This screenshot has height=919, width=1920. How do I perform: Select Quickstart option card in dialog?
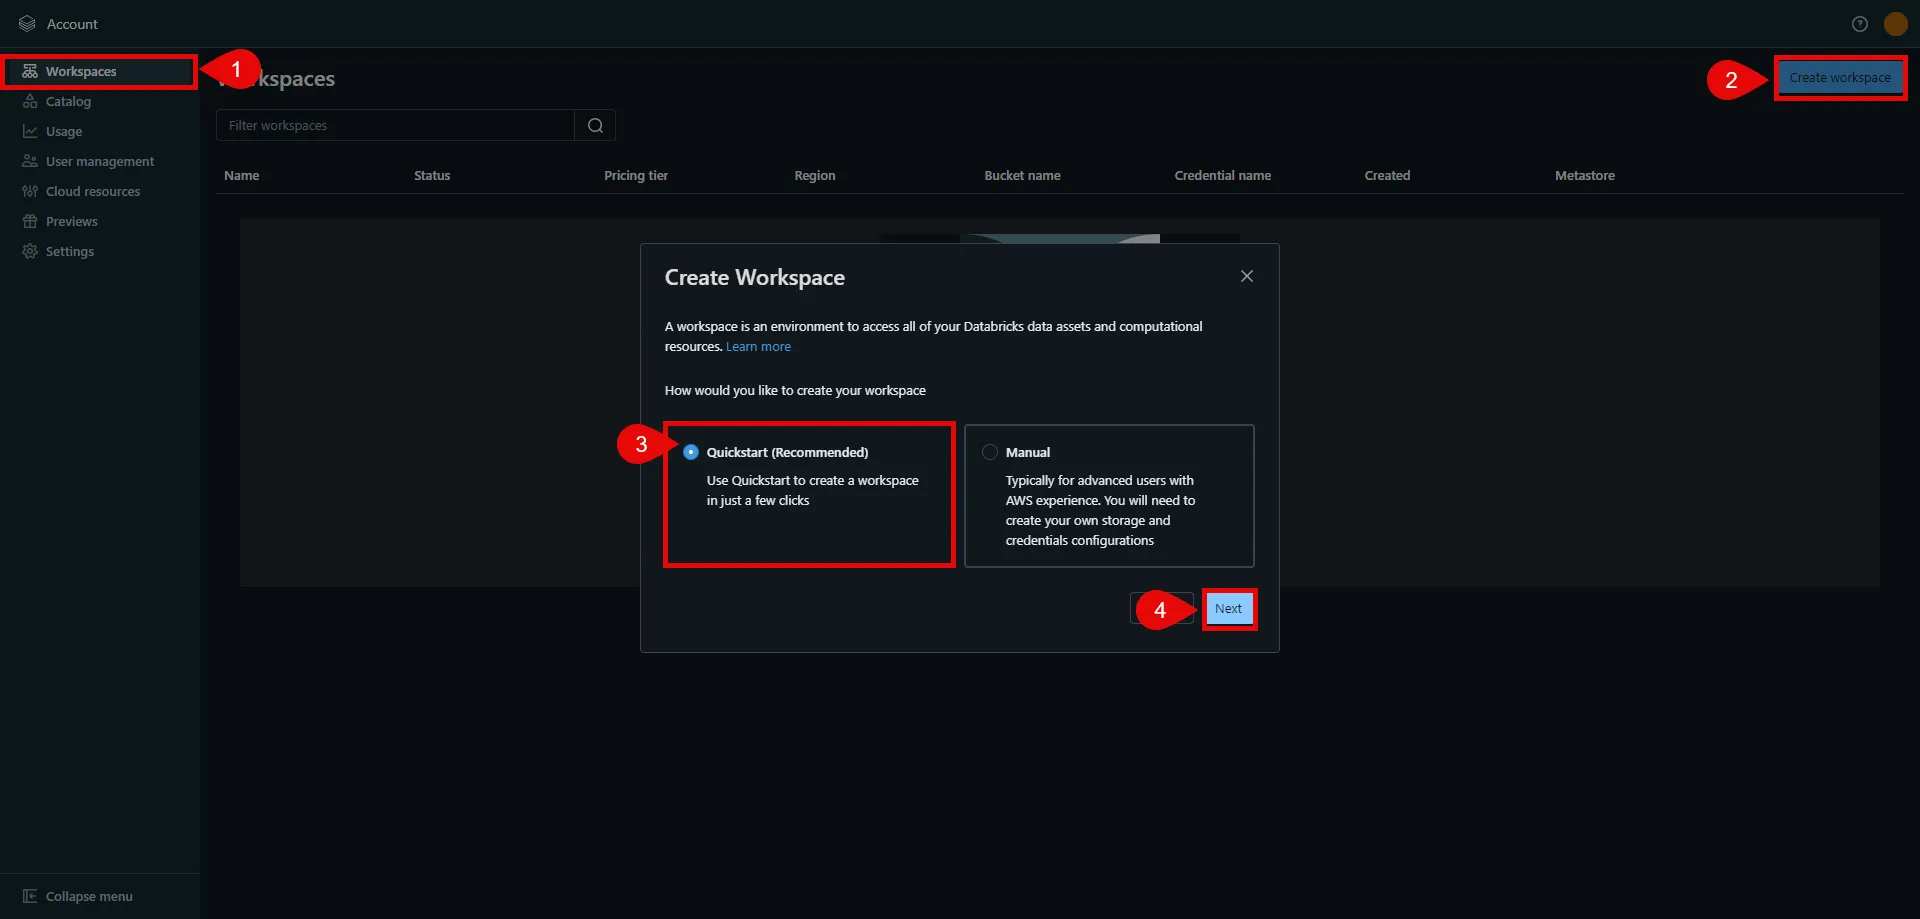(809, 494)
